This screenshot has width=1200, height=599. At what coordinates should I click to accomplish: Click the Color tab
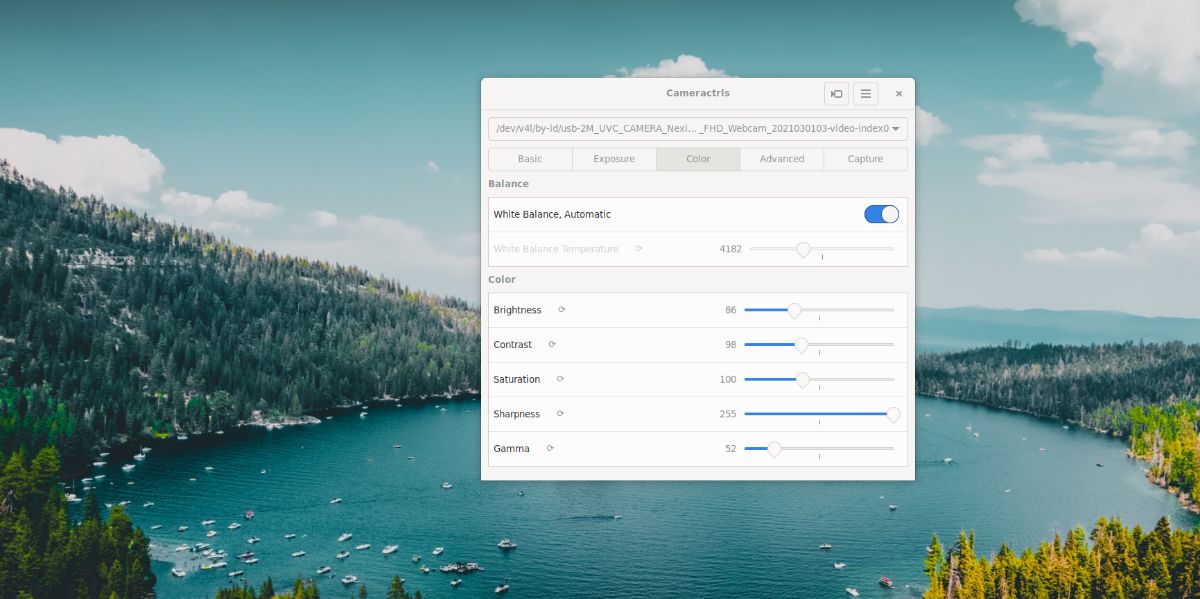click(x=698, y=159)
